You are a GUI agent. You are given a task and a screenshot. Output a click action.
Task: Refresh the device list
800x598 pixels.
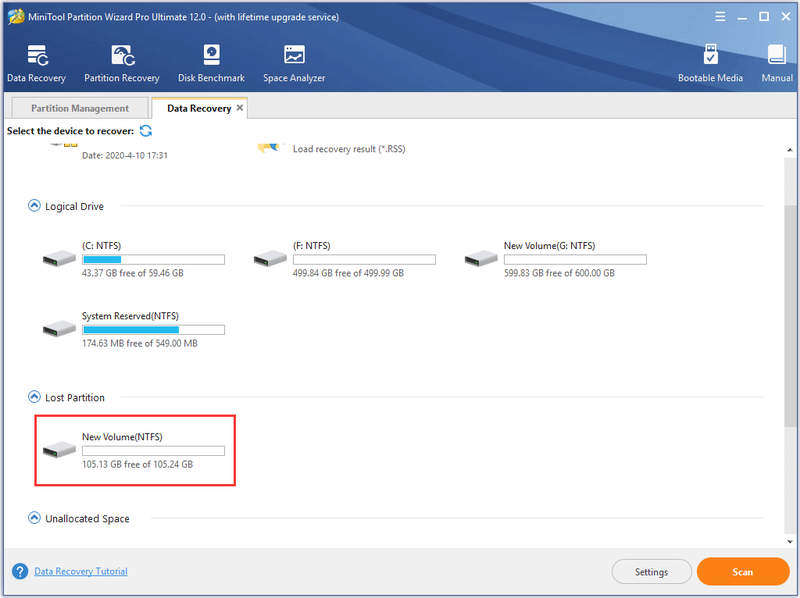click(146, 131)
